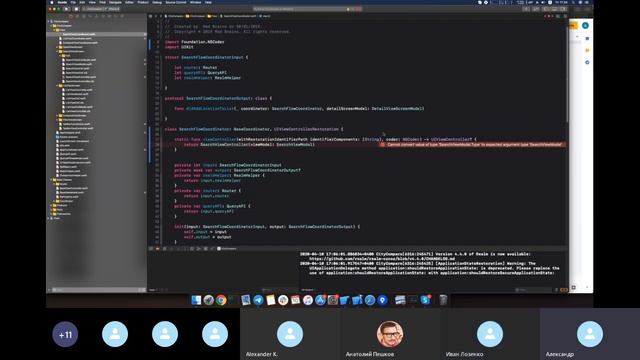Viewport: 640px width, 360px height.
Task: Open the Library with the plus button
Action: point(527,9)
